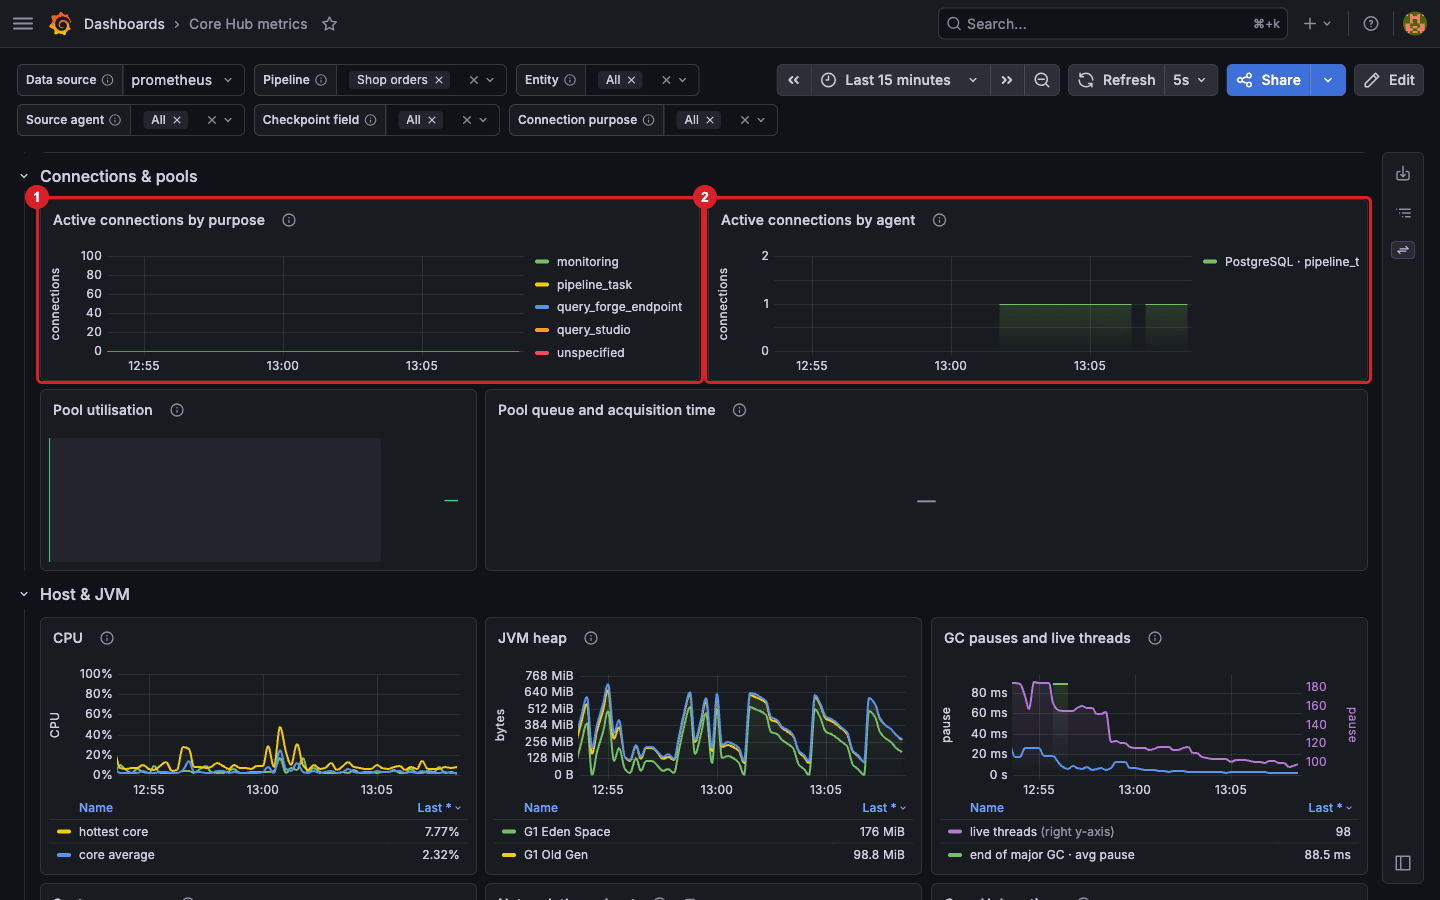Toggle pipeline_task series visibility
Screen dimensions: 1440x900
(594, 285)
